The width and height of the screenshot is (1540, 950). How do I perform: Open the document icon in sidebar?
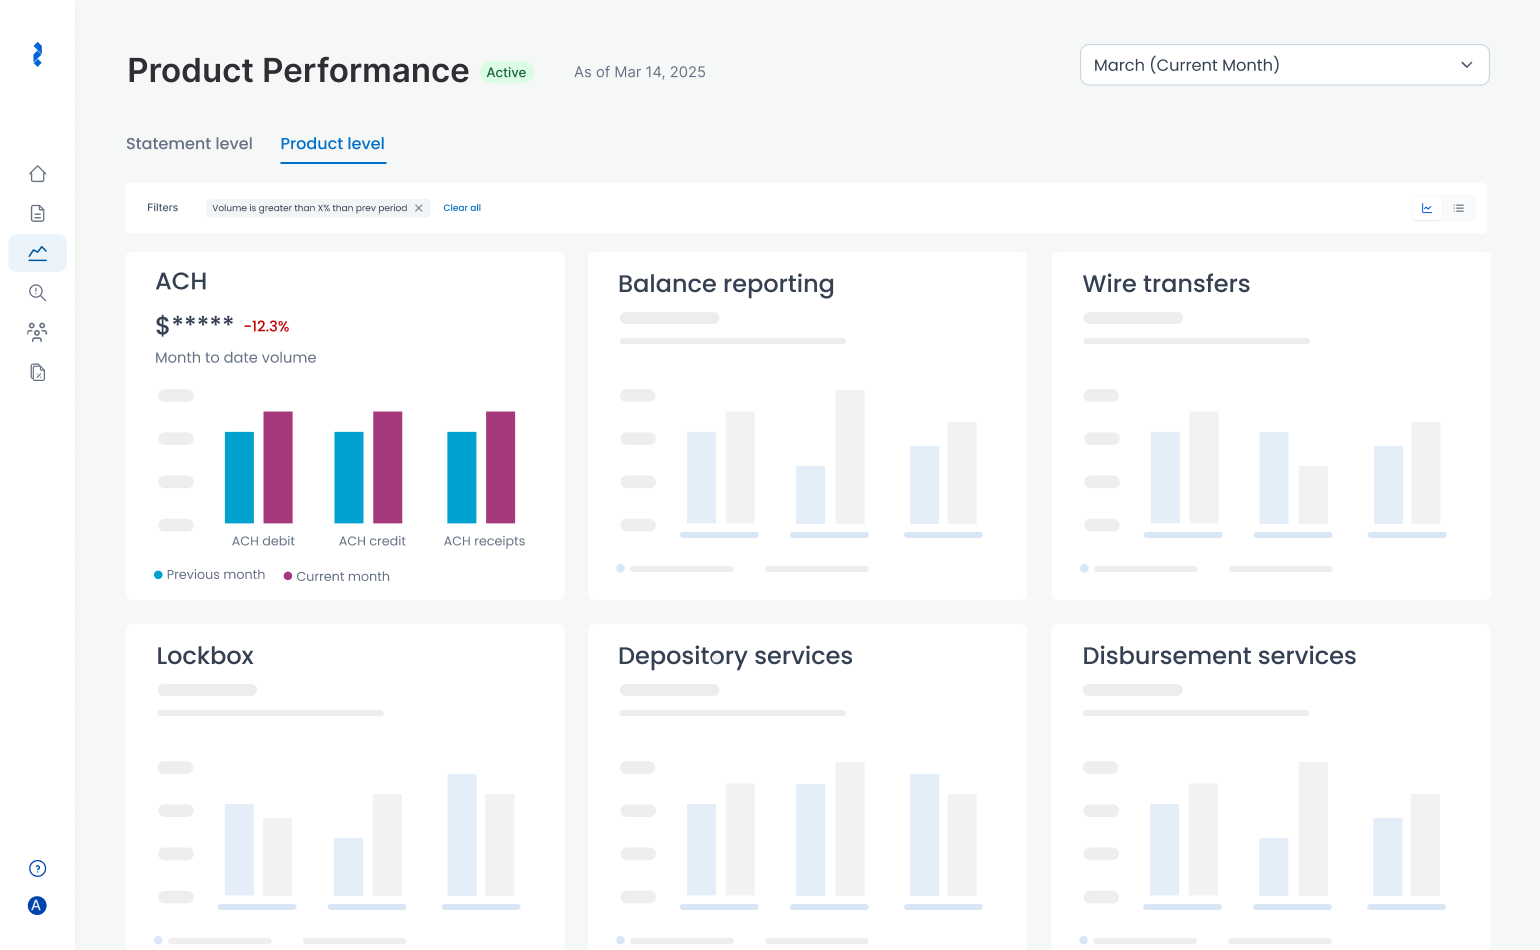tap(37, 213)
